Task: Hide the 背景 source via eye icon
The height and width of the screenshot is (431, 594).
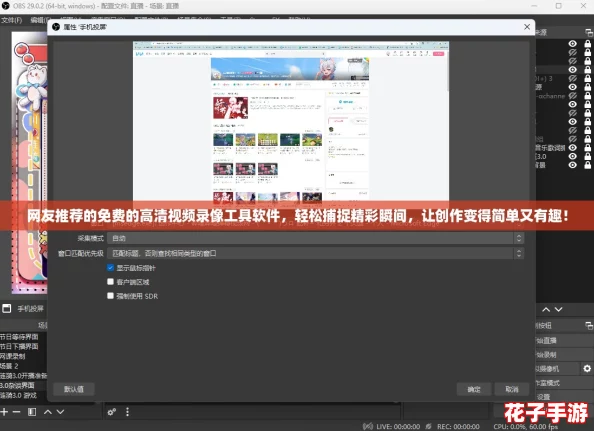Action: coord(572,165)
